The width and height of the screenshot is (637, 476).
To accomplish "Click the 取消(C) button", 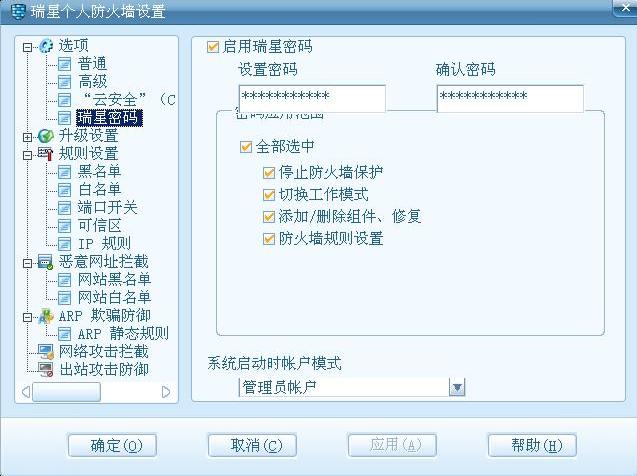I will pos(252,446).
